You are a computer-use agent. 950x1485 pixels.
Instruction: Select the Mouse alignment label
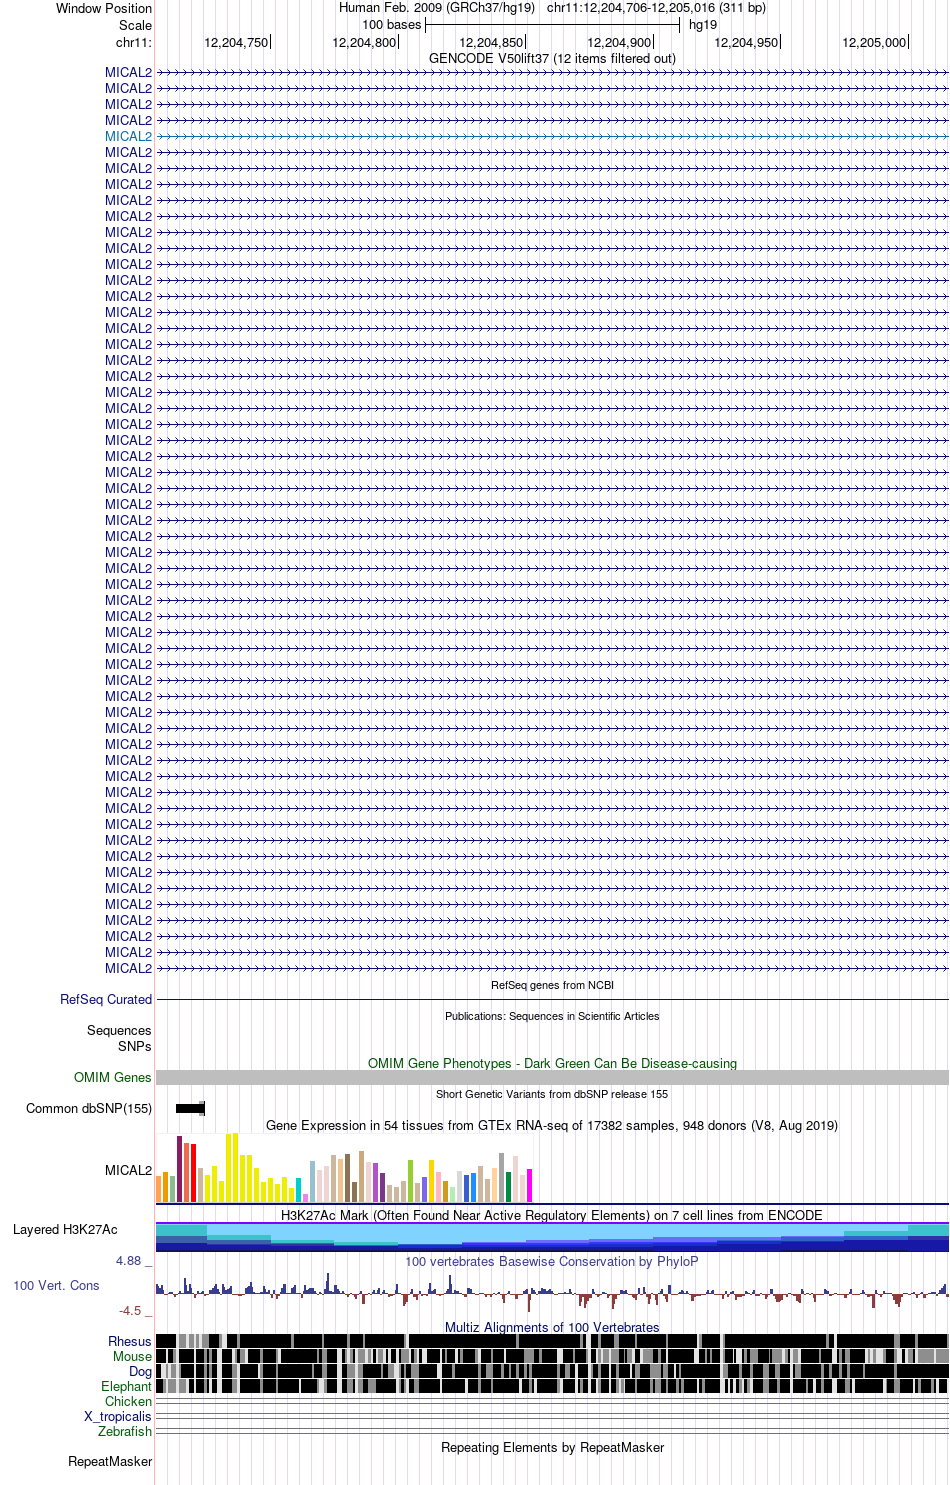(132, 1356)
